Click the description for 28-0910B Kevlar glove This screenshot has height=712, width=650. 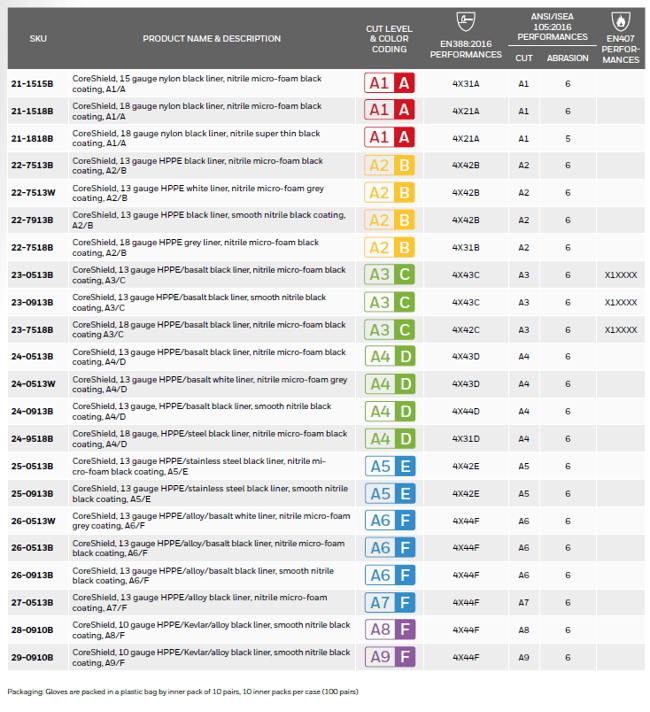[x=211, y=630]
